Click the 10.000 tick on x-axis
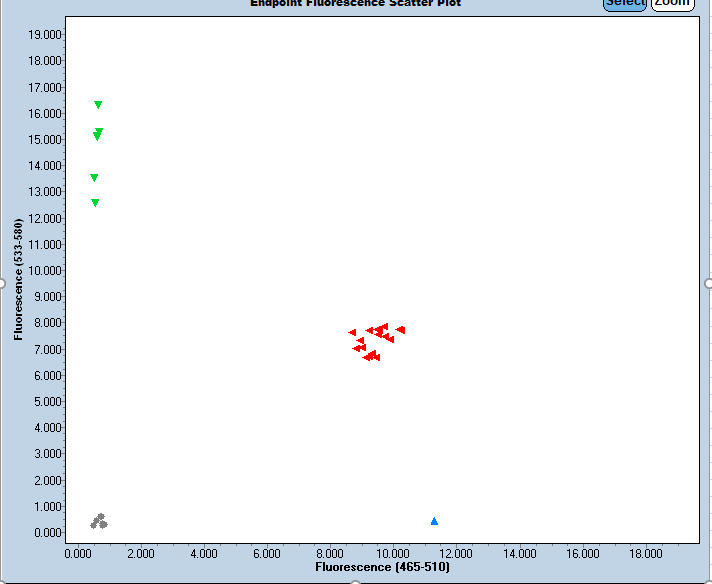This screenshot has height=584, width=712. 393,552
